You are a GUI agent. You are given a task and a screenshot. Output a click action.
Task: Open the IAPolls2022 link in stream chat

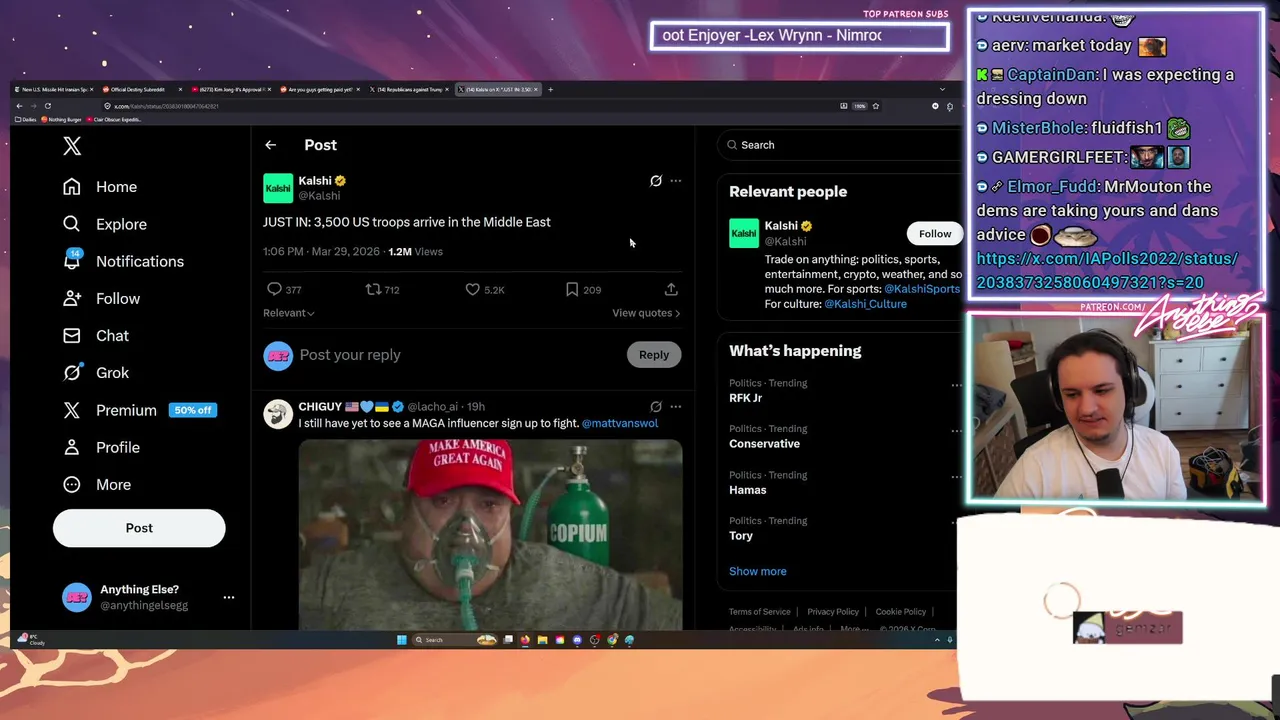(x=1107, y=270)
